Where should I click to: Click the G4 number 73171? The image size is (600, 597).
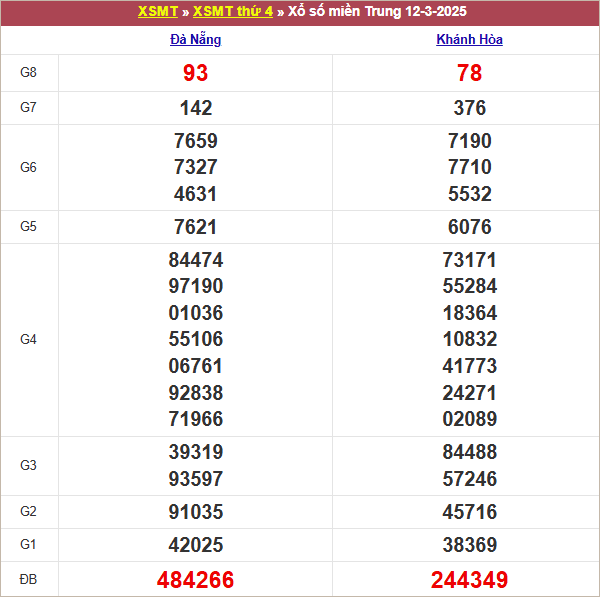[x=470, y=260]
